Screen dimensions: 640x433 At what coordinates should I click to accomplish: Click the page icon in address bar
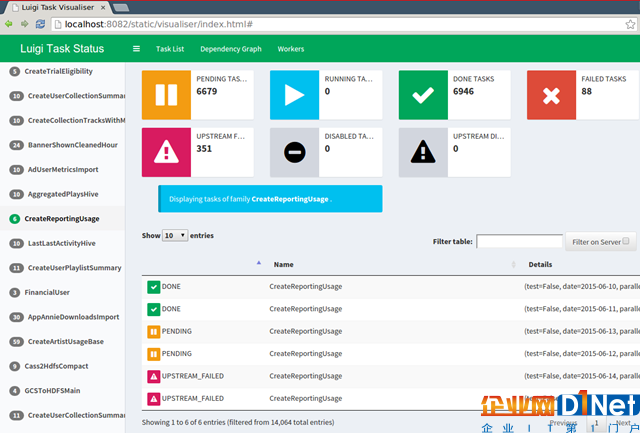(58, 24)
